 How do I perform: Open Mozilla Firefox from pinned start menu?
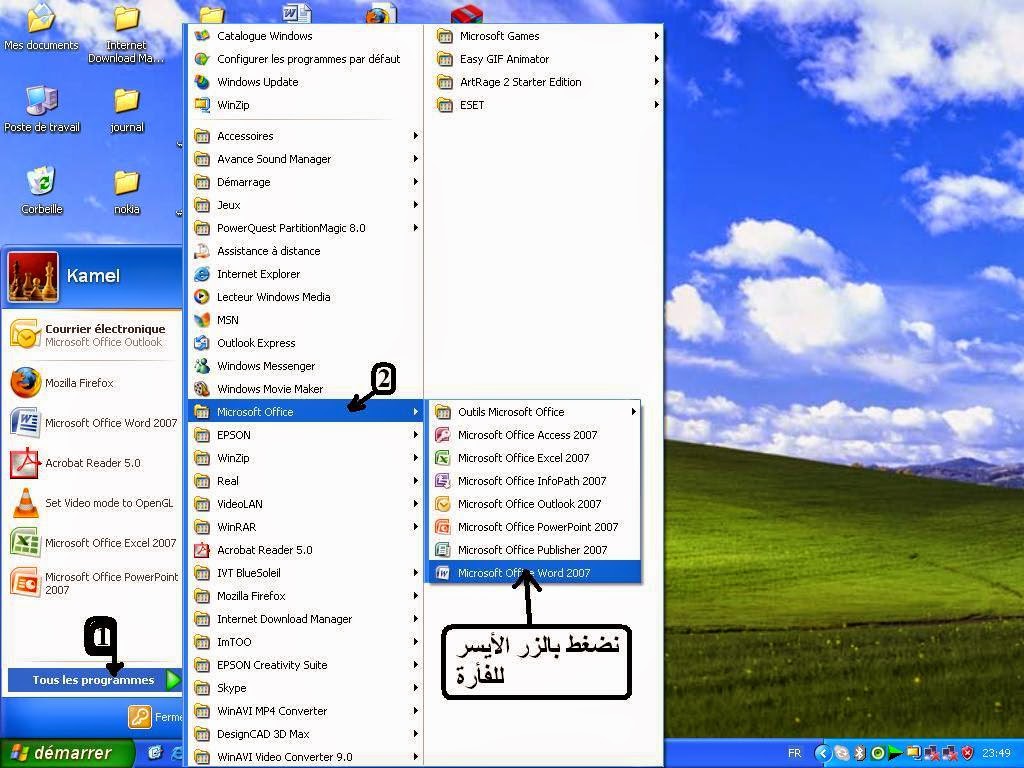tap(92, 383)
